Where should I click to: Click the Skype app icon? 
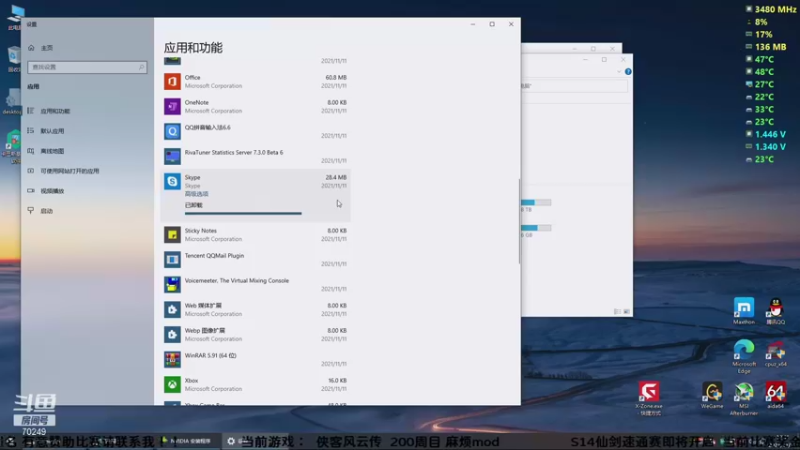172,181
